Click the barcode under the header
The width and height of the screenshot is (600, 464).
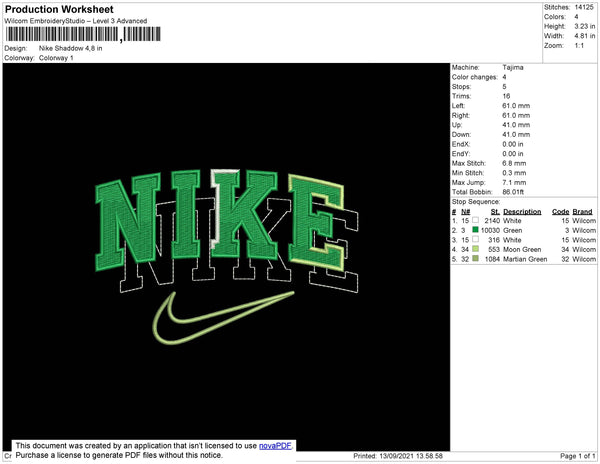click(x=83, y=34)
